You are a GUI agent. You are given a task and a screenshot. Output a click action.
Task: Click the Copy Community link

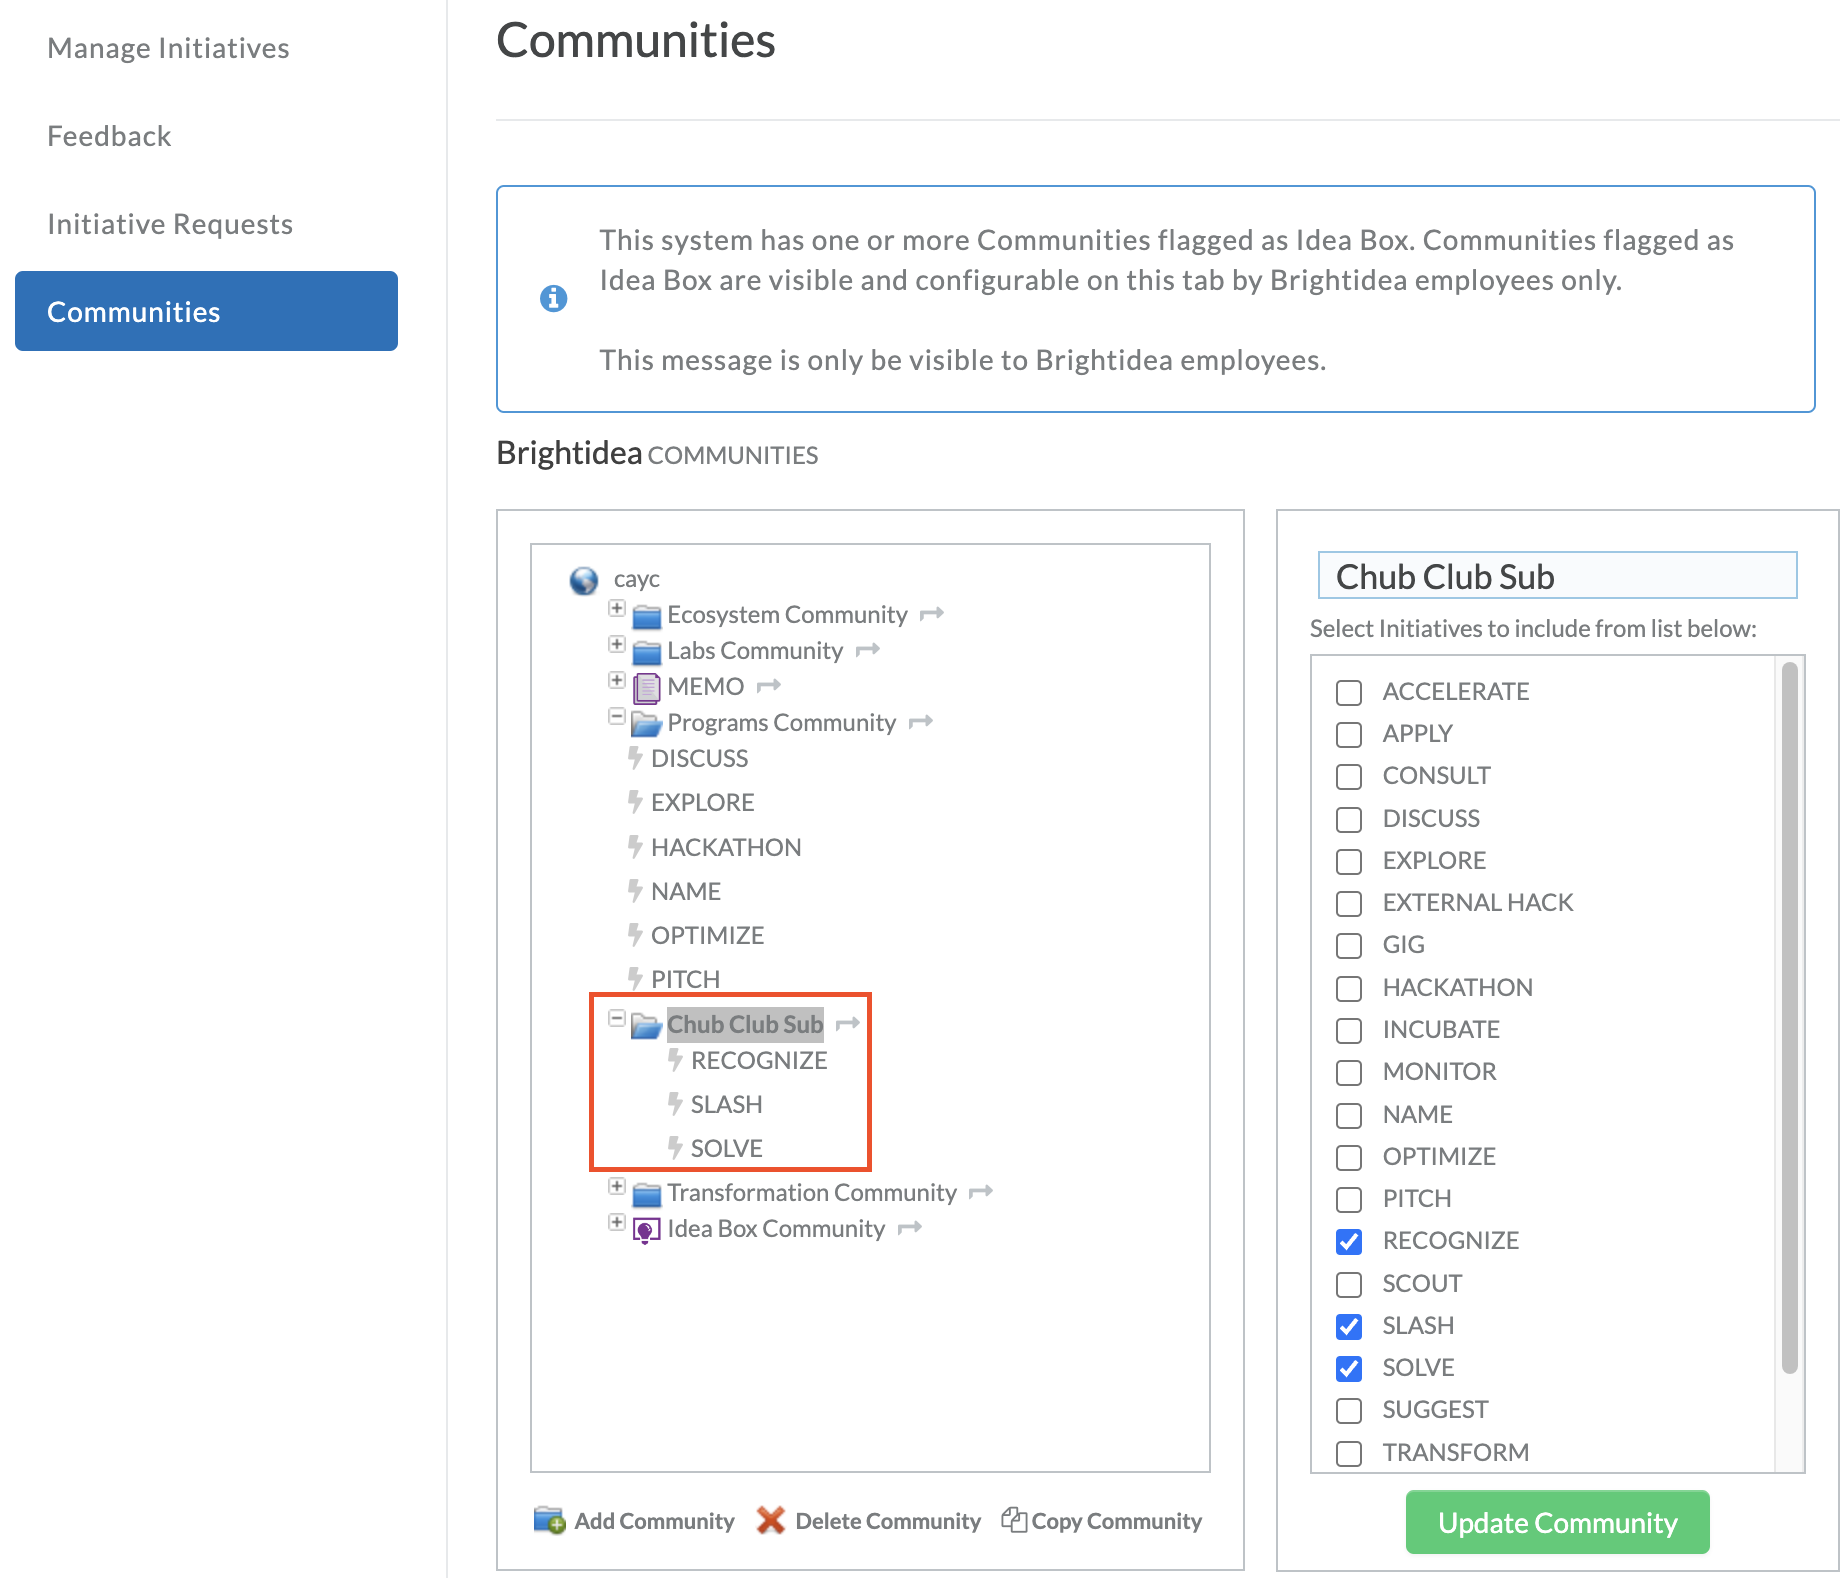pos(1116,1521)
